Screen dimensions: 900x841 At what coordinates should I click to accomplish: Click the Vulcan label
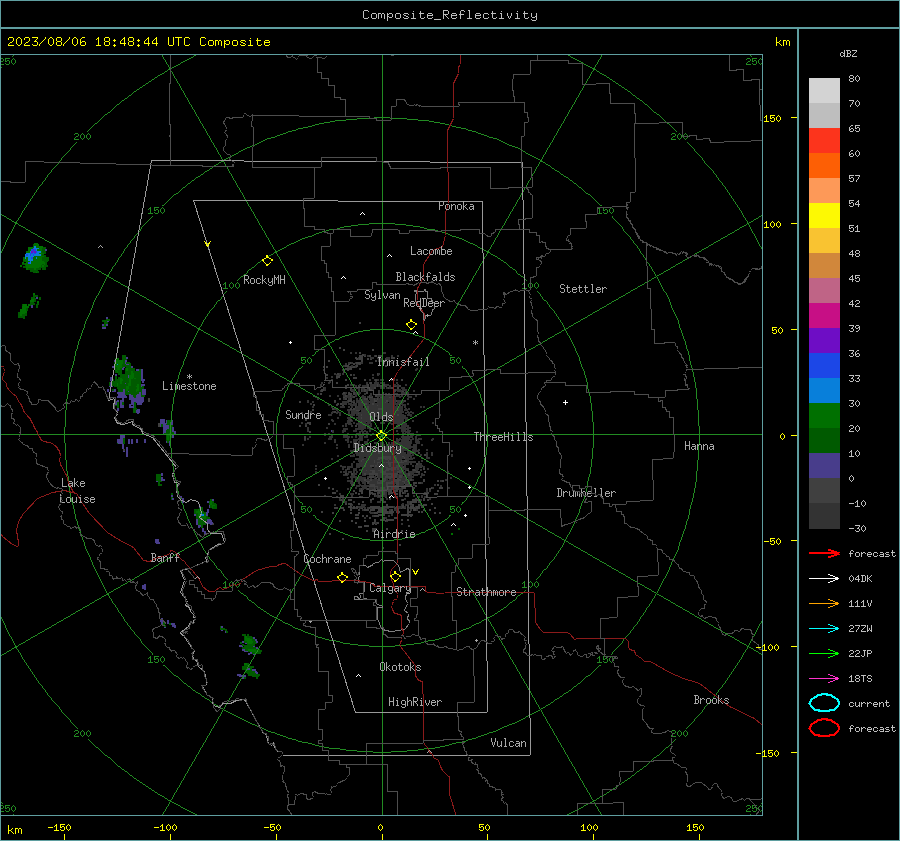click(508, 743)
